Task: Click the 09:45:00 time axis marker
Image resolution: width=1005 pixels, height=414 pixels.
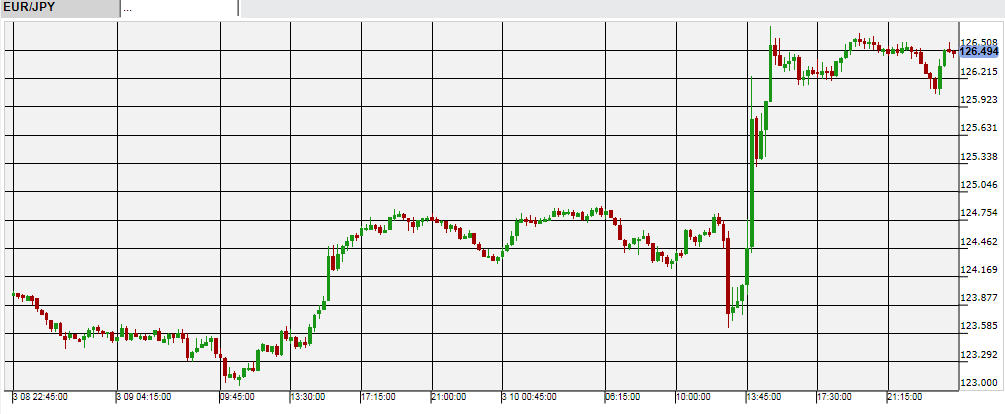Action: click(x=238, y=397)
